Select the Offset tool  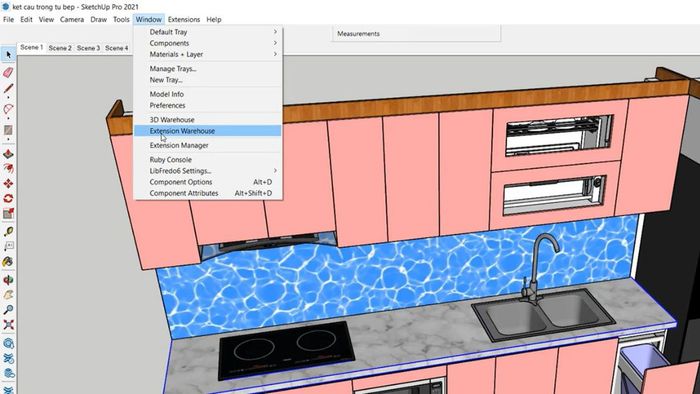(8, 168)
